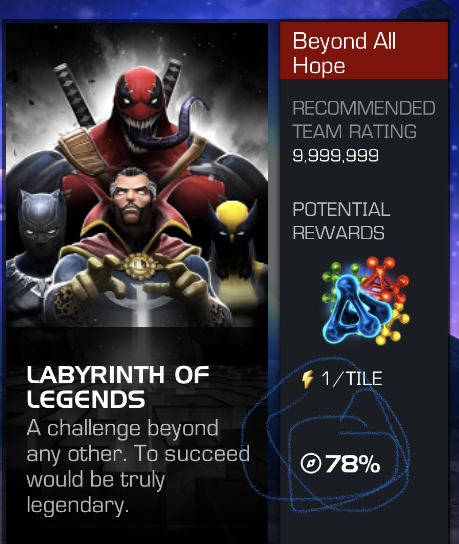Tap the Labyrinth quest artwork card
Screen dimensions: 459x544
coord(137,282)
